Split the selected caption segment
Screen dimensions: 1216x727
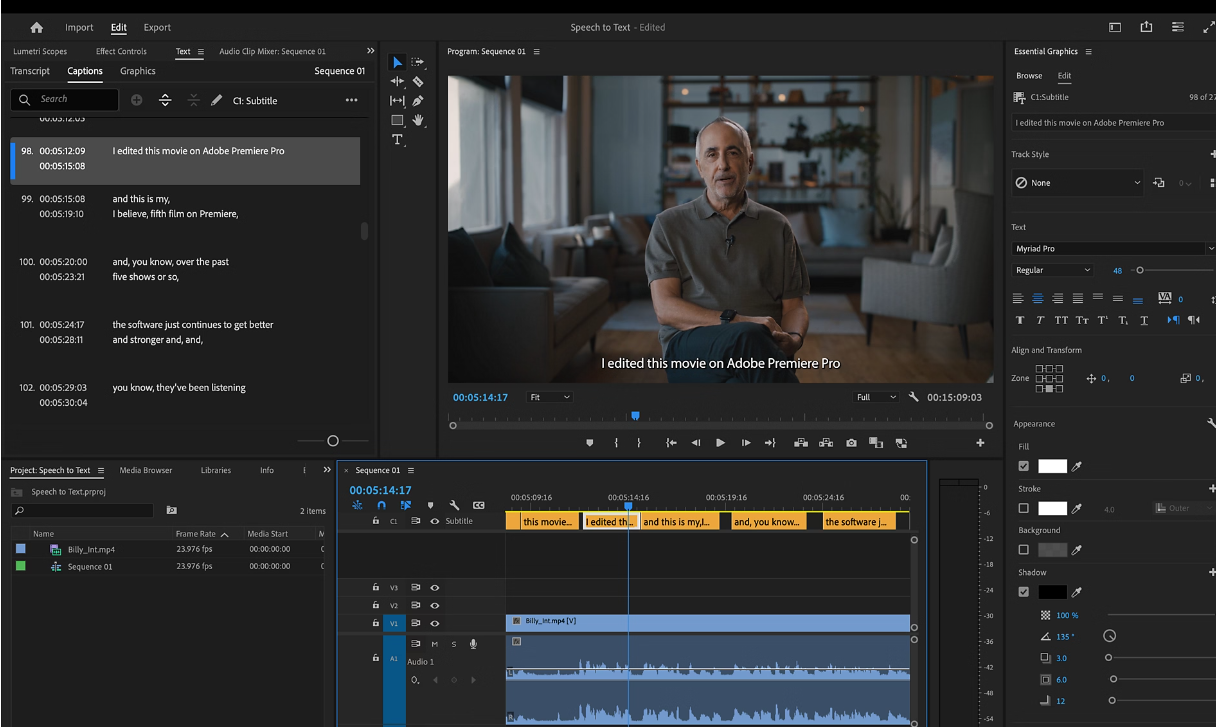165,100
